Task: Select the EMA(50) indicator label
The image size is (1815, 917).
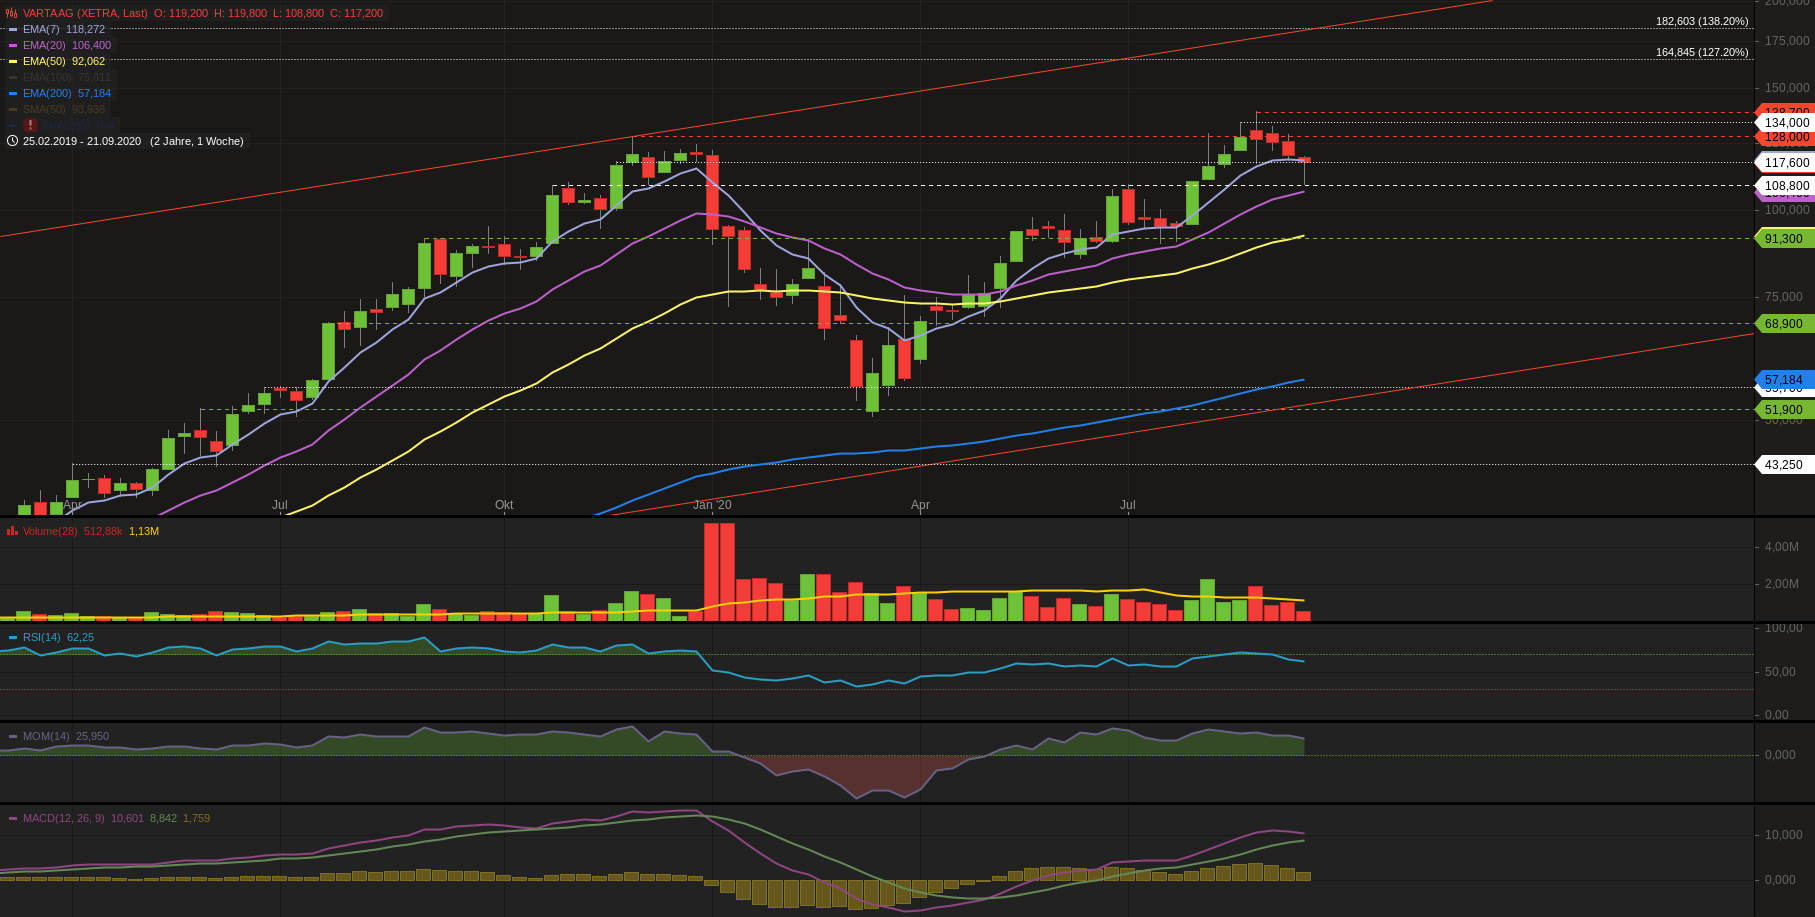Action: coord(44,61)
